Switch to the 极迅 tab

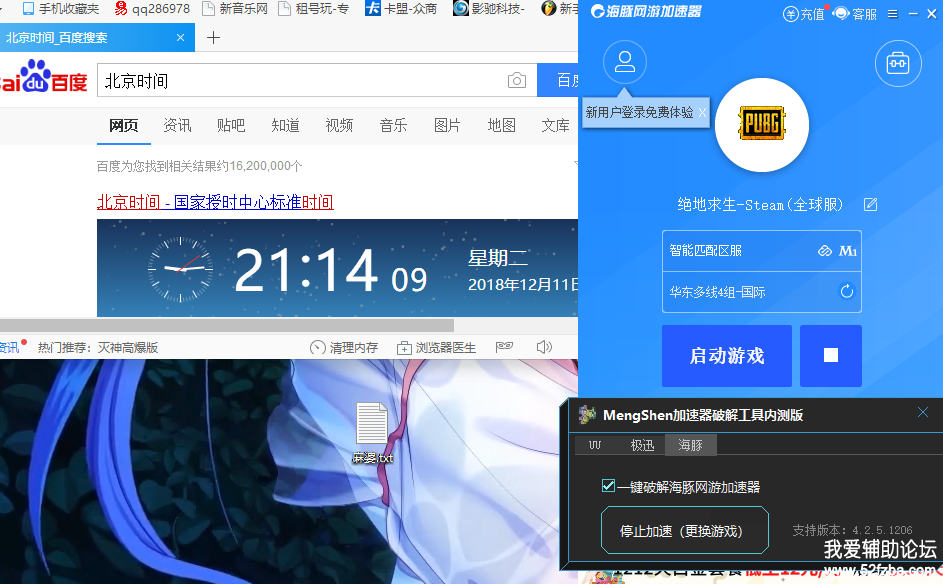(642, 445)
